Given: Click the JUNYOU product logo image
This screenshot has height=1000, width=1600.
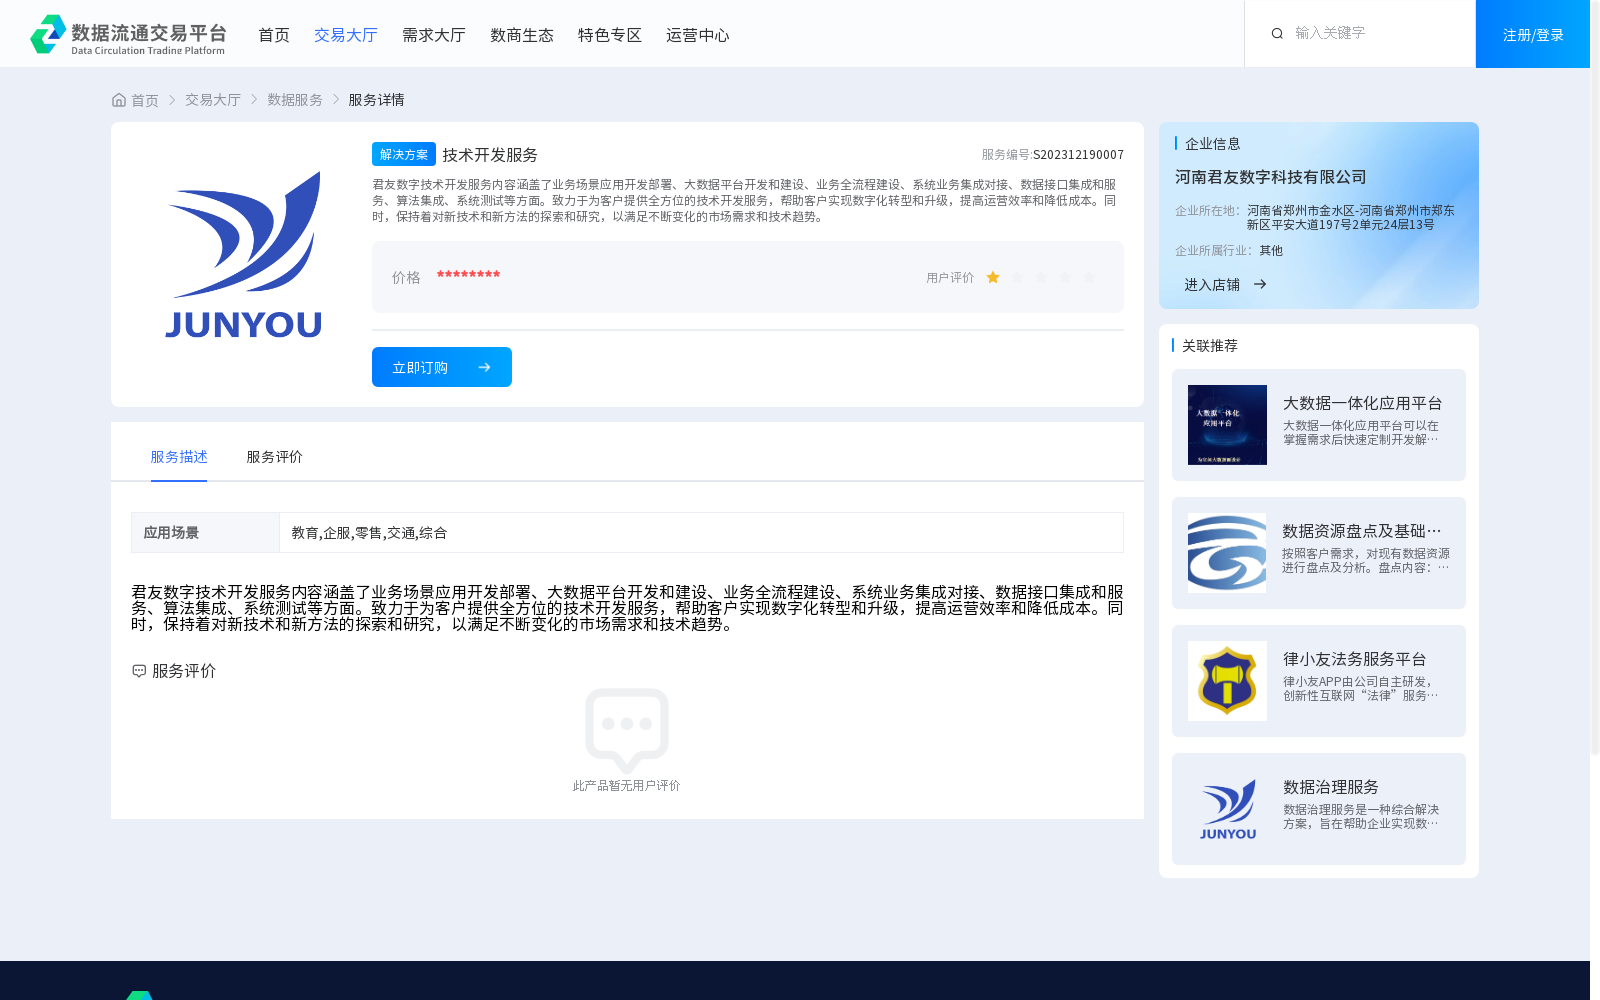Looking at the screenshot, I should (x=244, y=255).
